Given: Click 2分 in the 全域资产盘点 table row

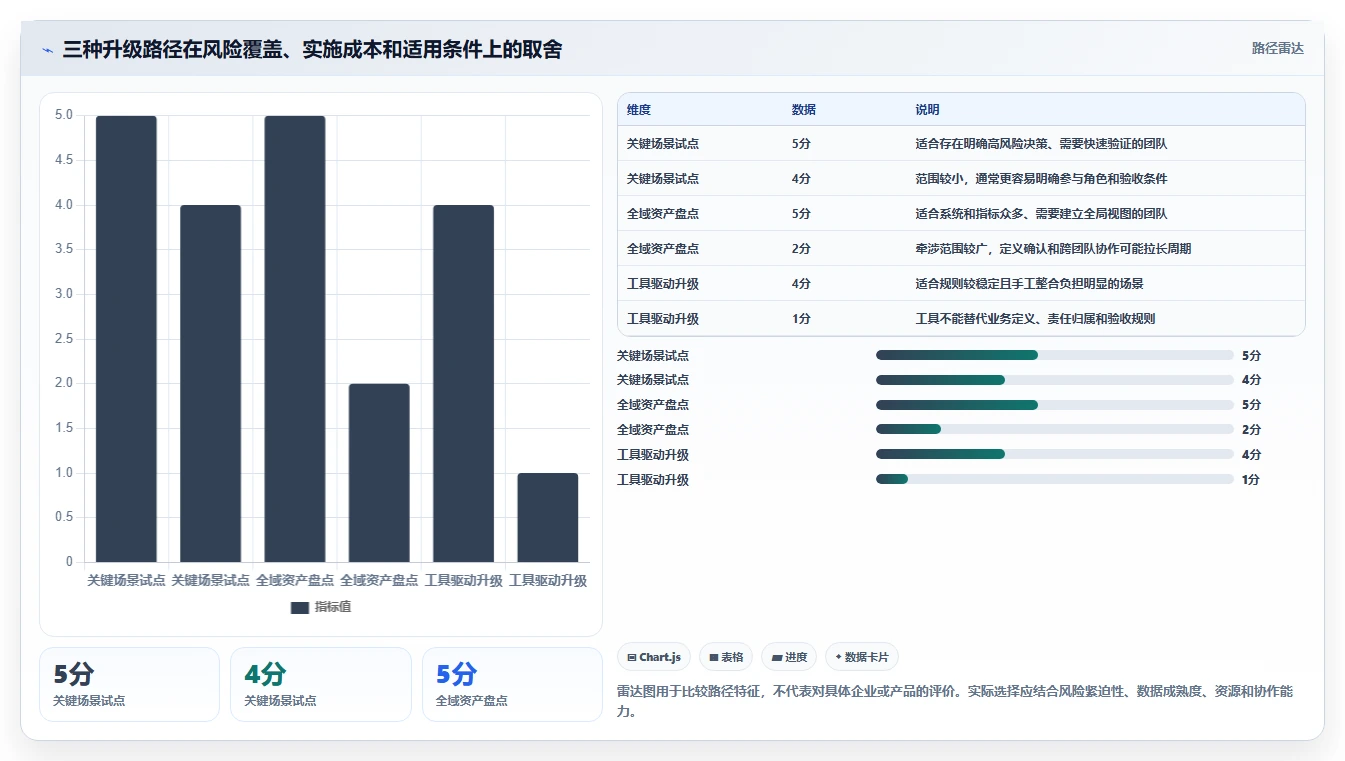Looking at the screenshot, I should [x=801, y=249].
